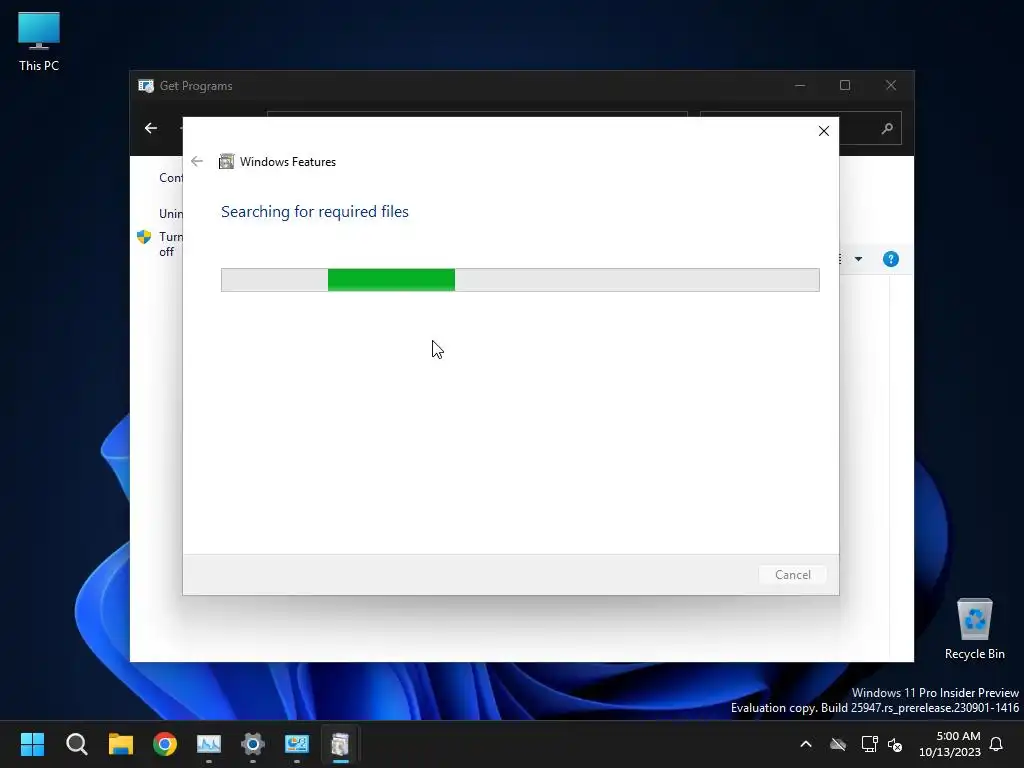The height and width of the screenshot is (768, 1024).
Task: Open This PC desktop icon
Action: [39, 42]
